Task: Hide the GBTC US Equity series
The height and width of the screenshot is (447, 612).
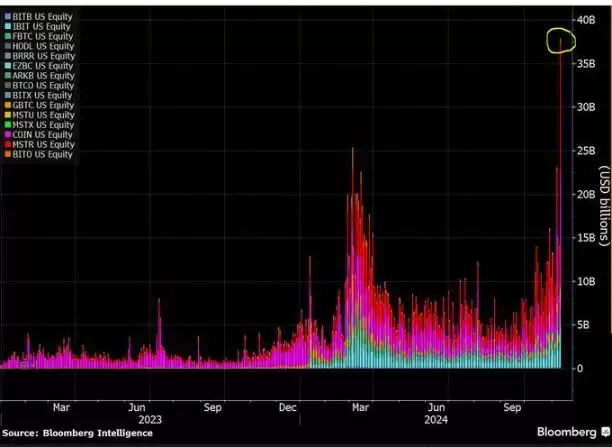Action: (x=38, y=105)
